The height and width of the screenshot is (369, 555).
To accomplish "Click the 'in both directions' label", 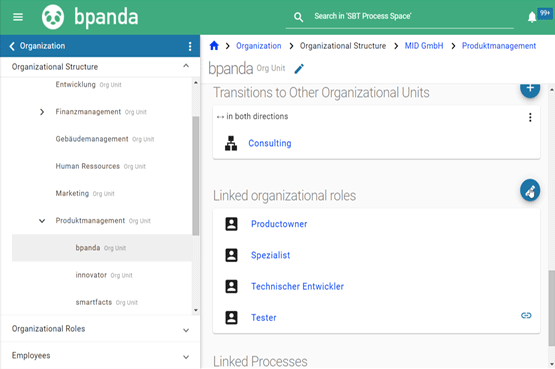I will [257, 116].
